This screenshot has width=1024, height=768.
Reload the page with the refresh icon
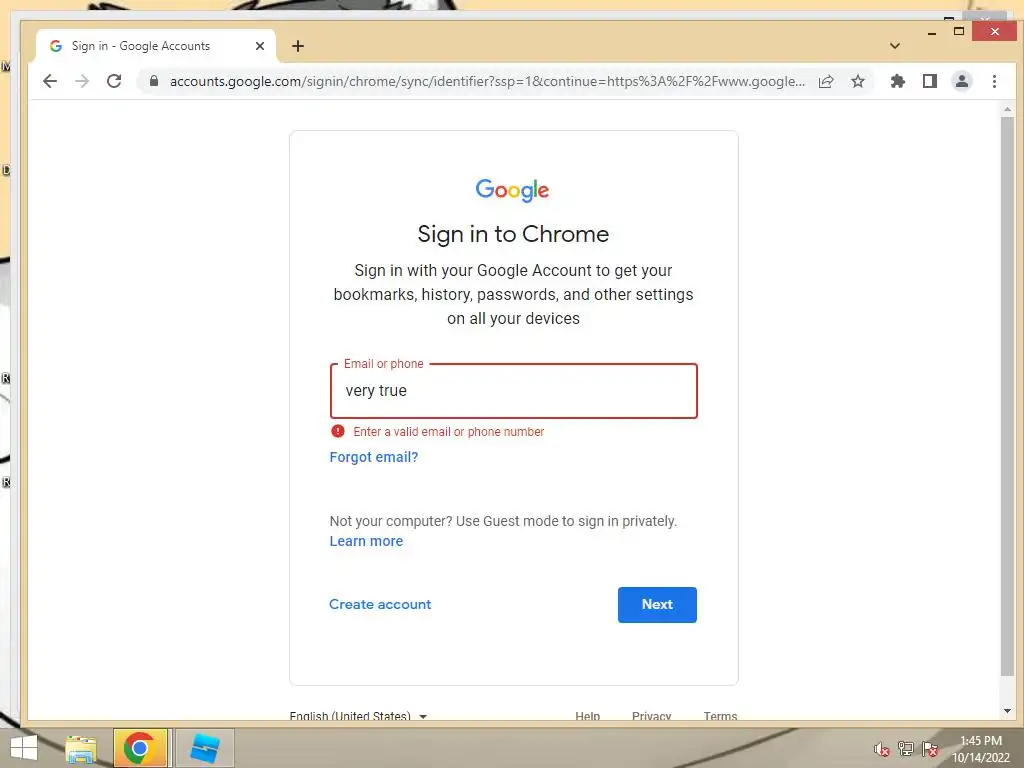[114, 81]
